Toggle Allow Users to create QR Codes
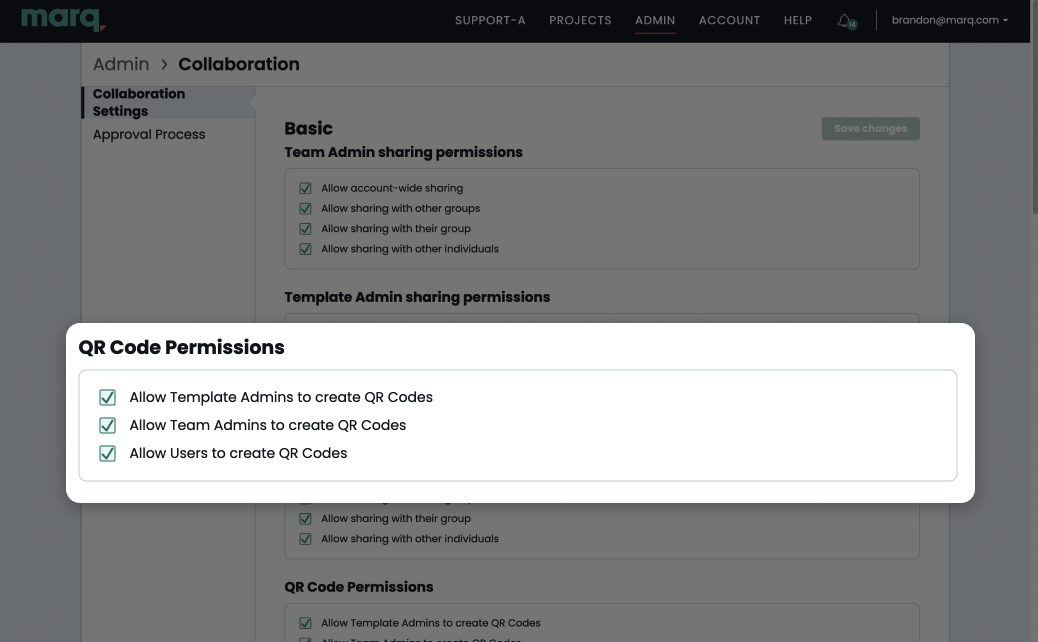This screenshot has width=1038, height=642. (x=107, y=453)
